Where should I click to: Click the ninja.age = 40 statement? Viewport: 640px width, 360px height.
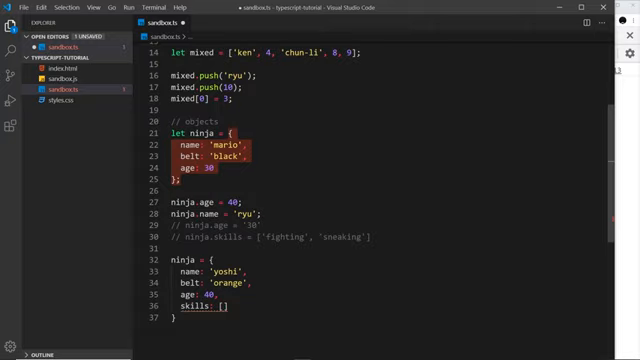click(206, 202)
